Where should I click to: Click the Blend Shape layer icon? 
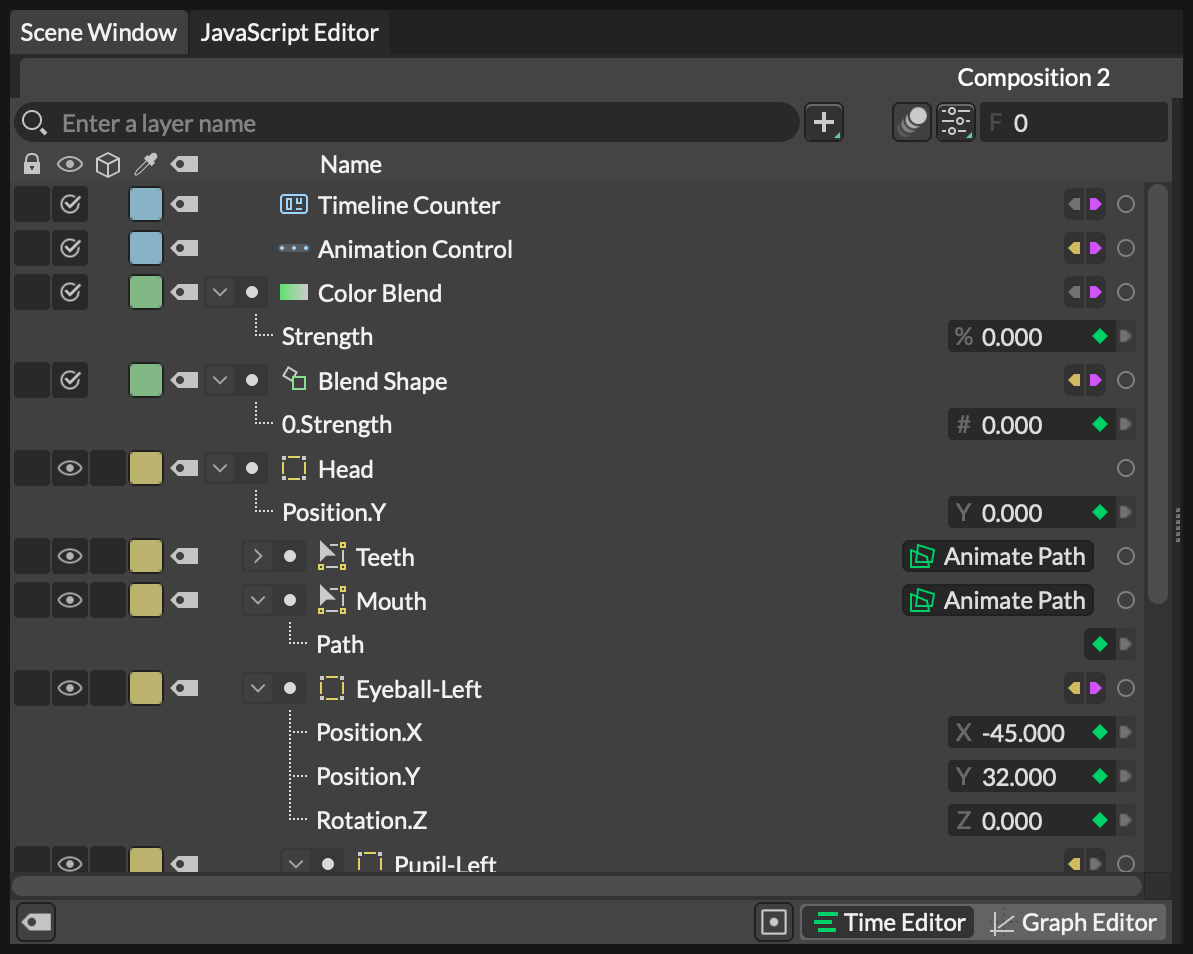coord(293,380)
